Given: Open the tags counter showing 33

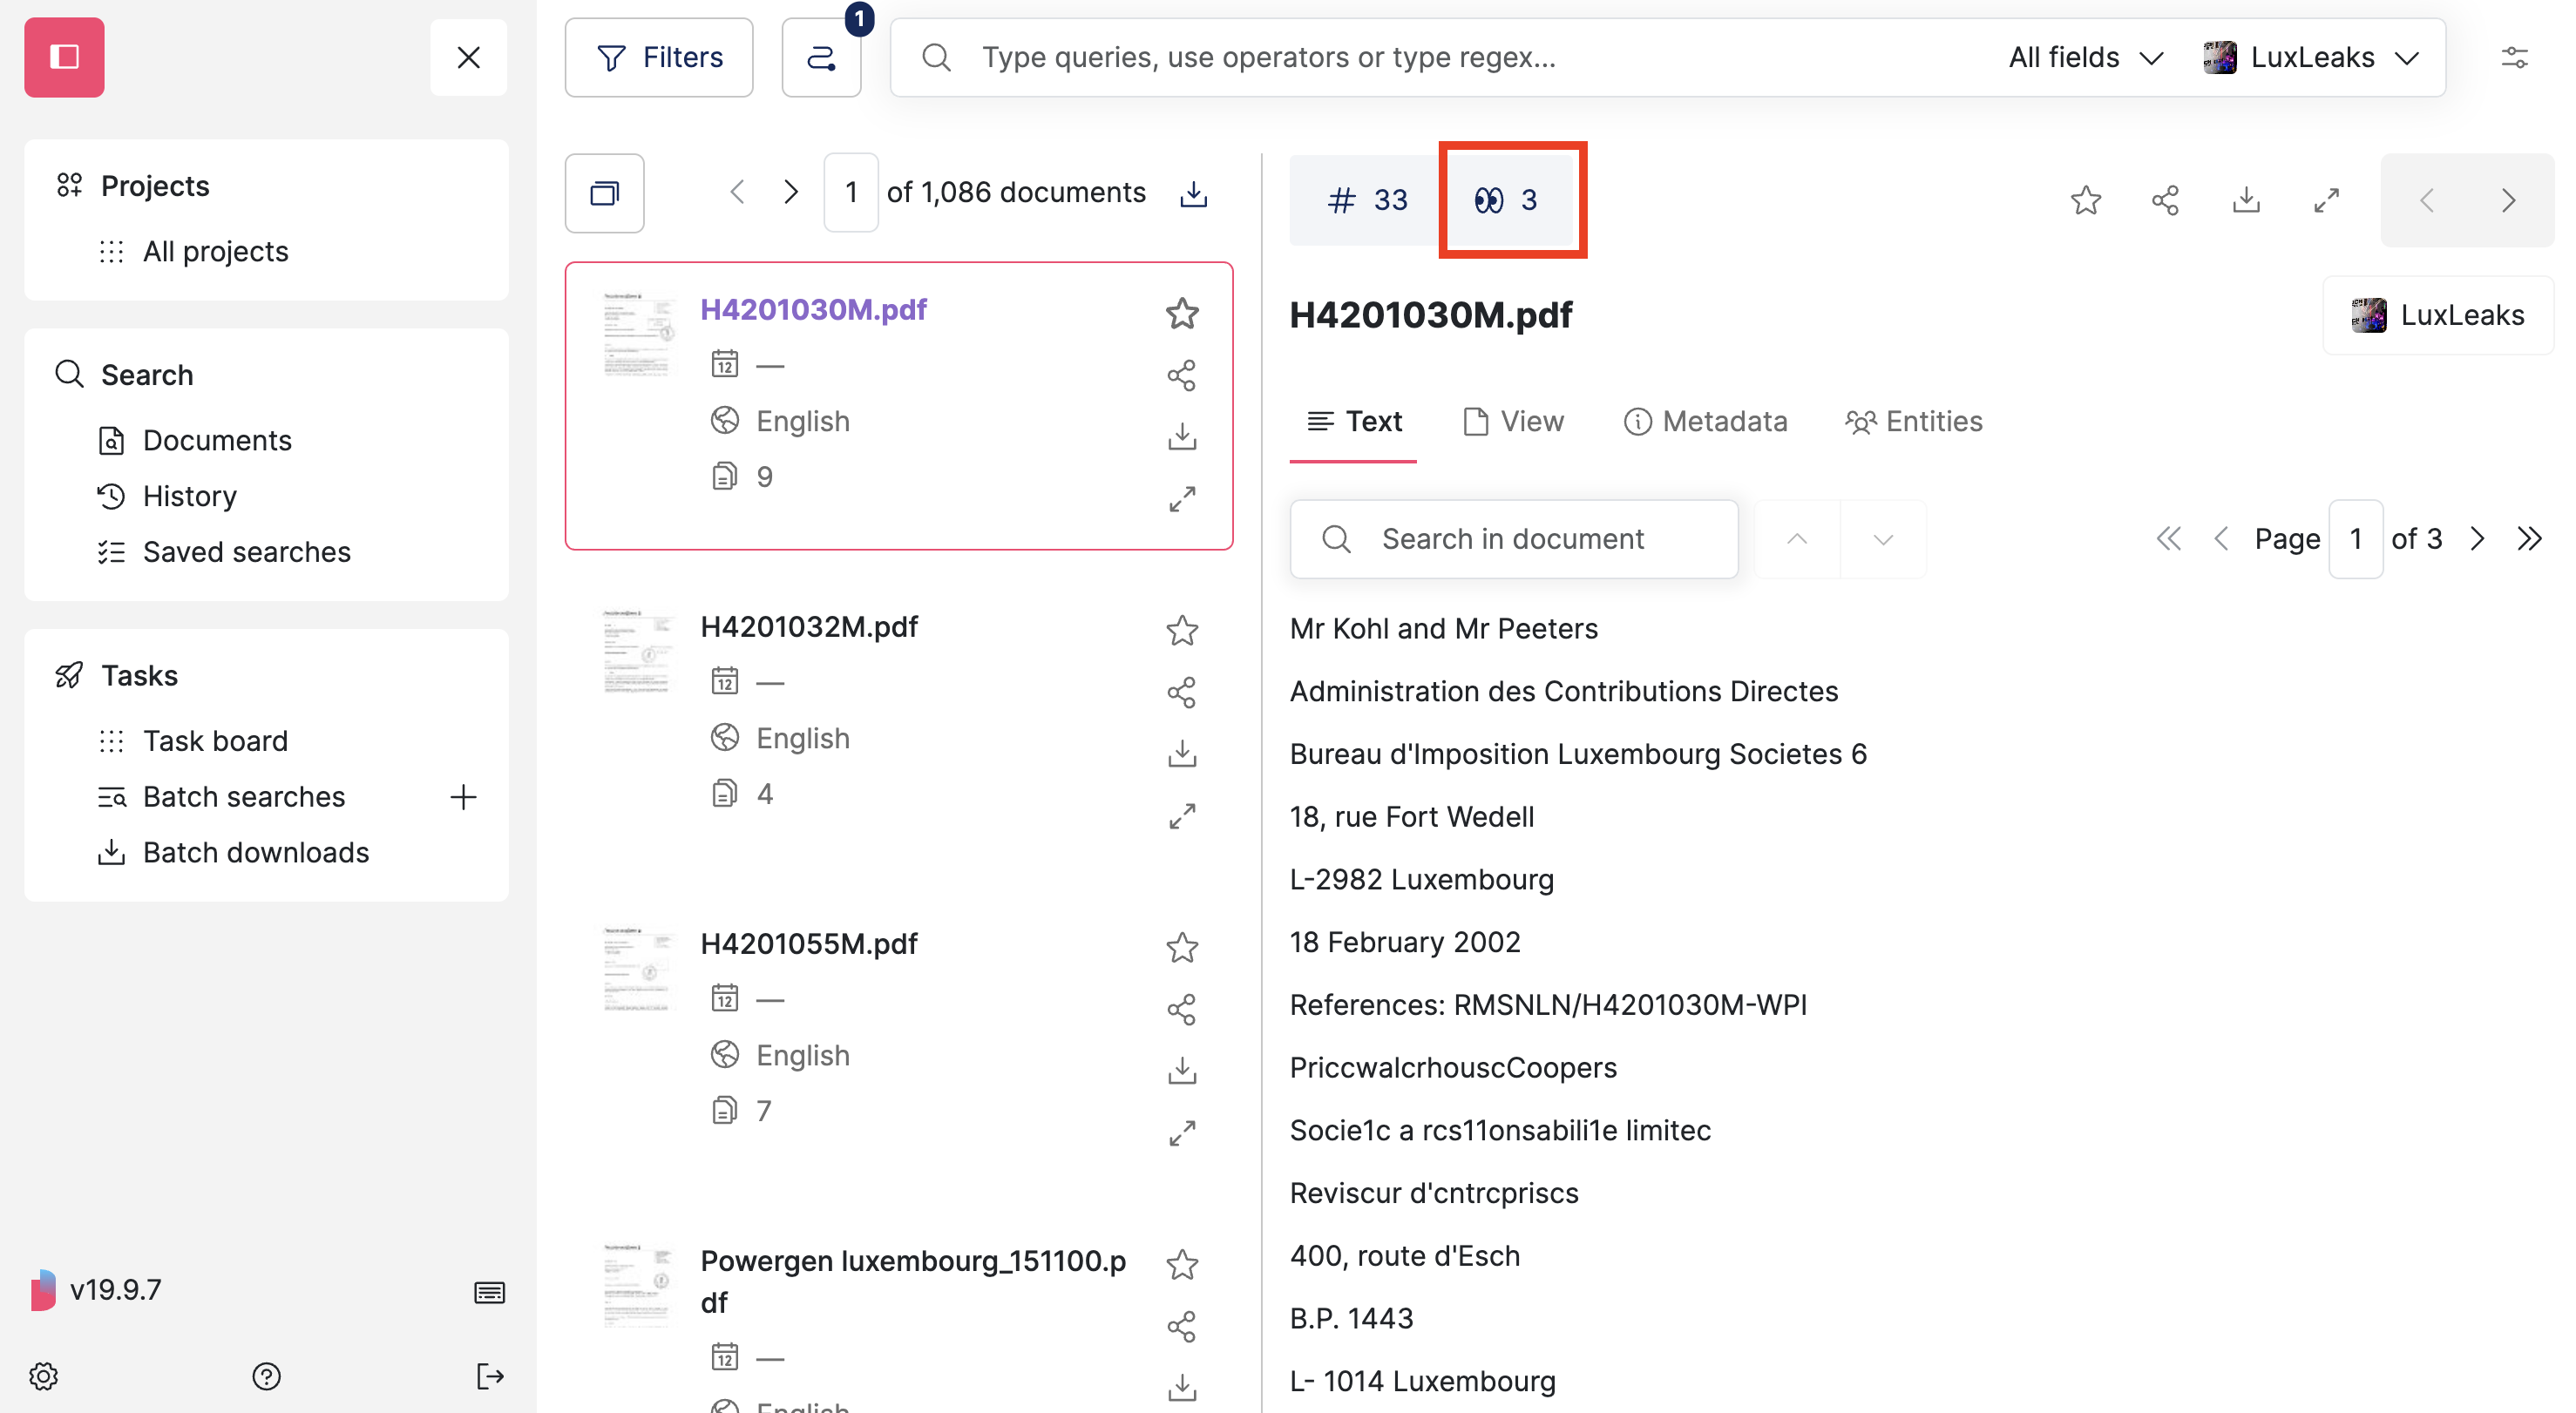Looking at the screenshot, I should pos(1366,200).
